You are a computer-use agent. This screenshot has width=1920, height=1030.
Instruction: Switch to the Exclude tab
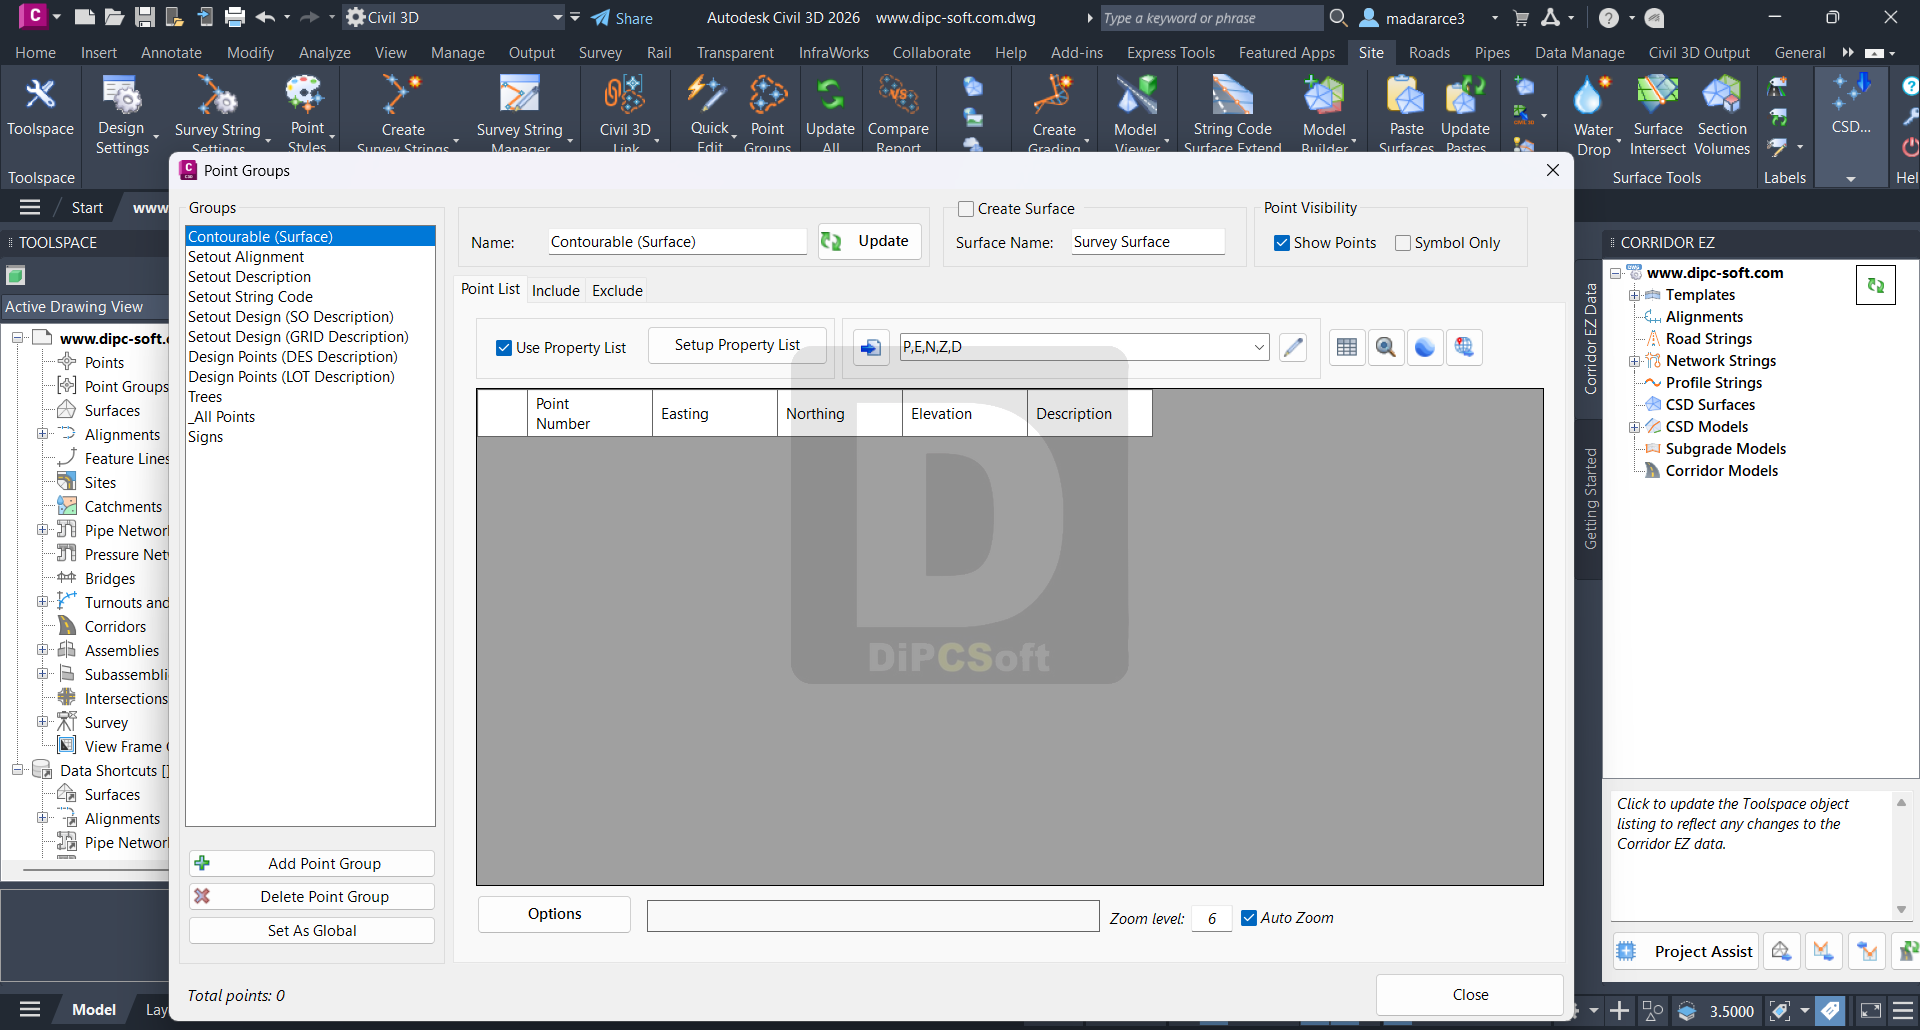tap(617, 290)
